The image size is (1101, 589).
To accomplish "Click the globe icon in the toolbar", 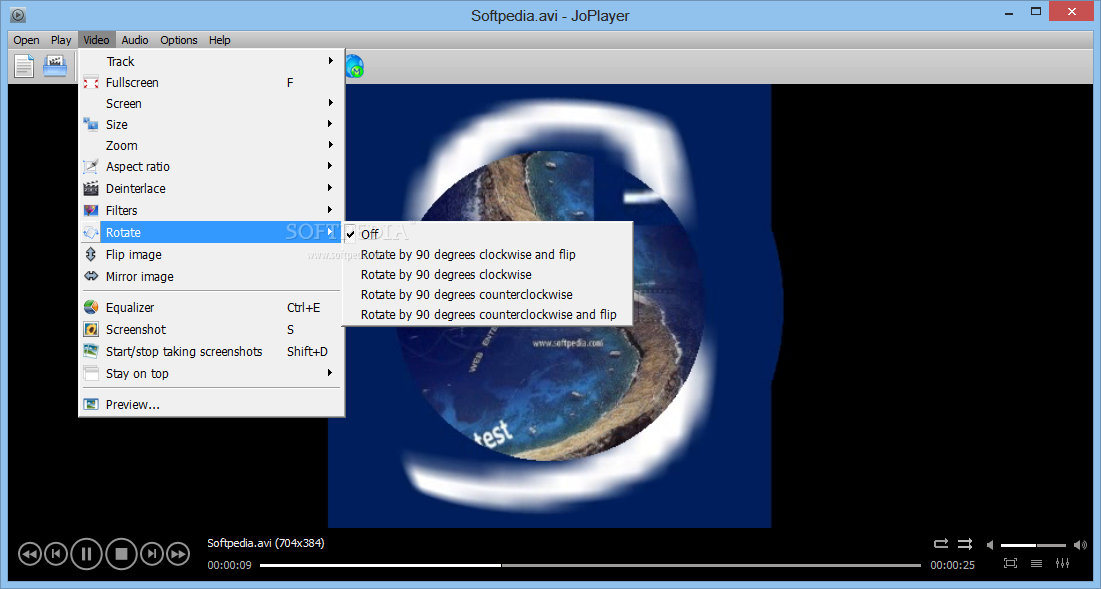I will pos(355,67).
